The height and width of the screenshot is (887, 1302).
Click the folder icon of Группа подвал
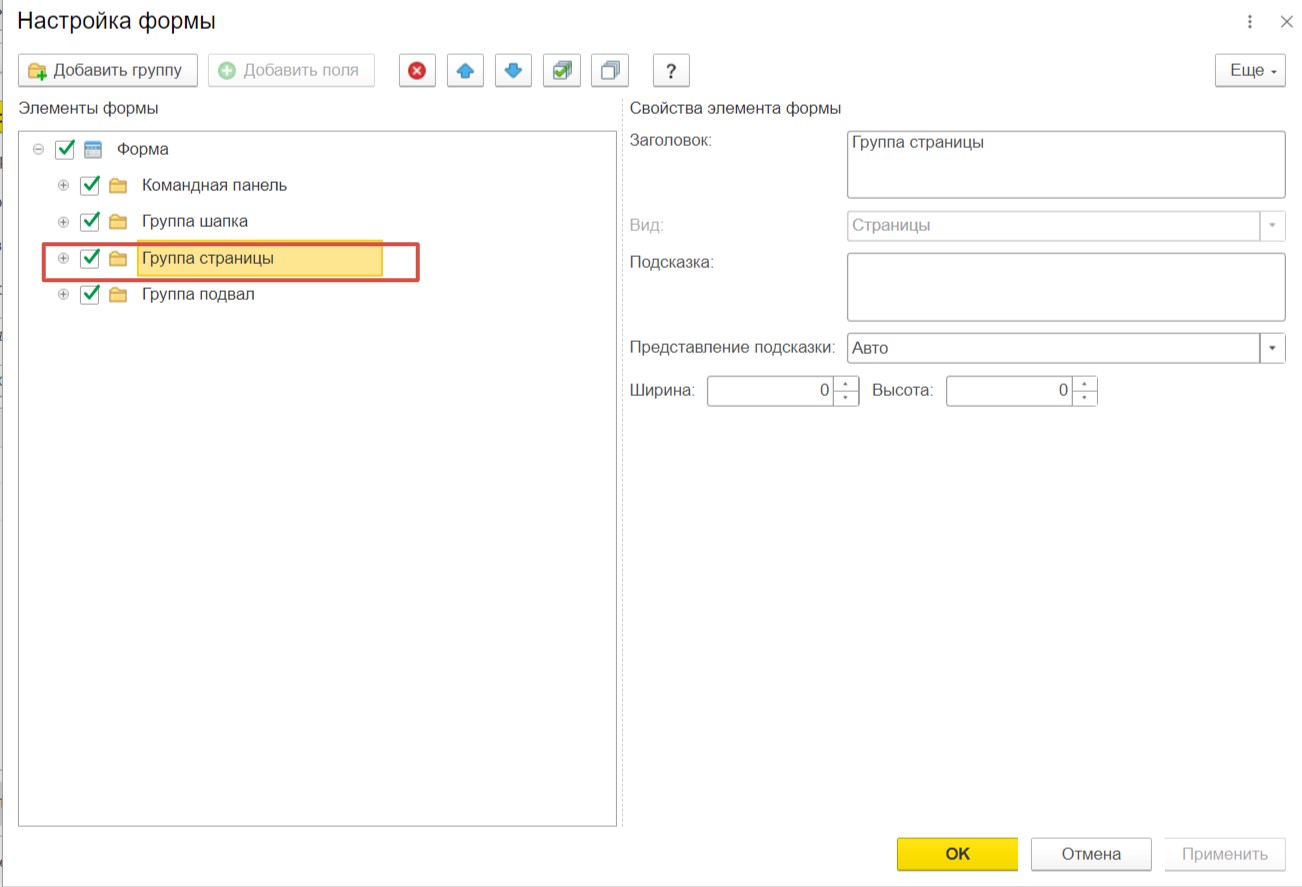point(118,294)
